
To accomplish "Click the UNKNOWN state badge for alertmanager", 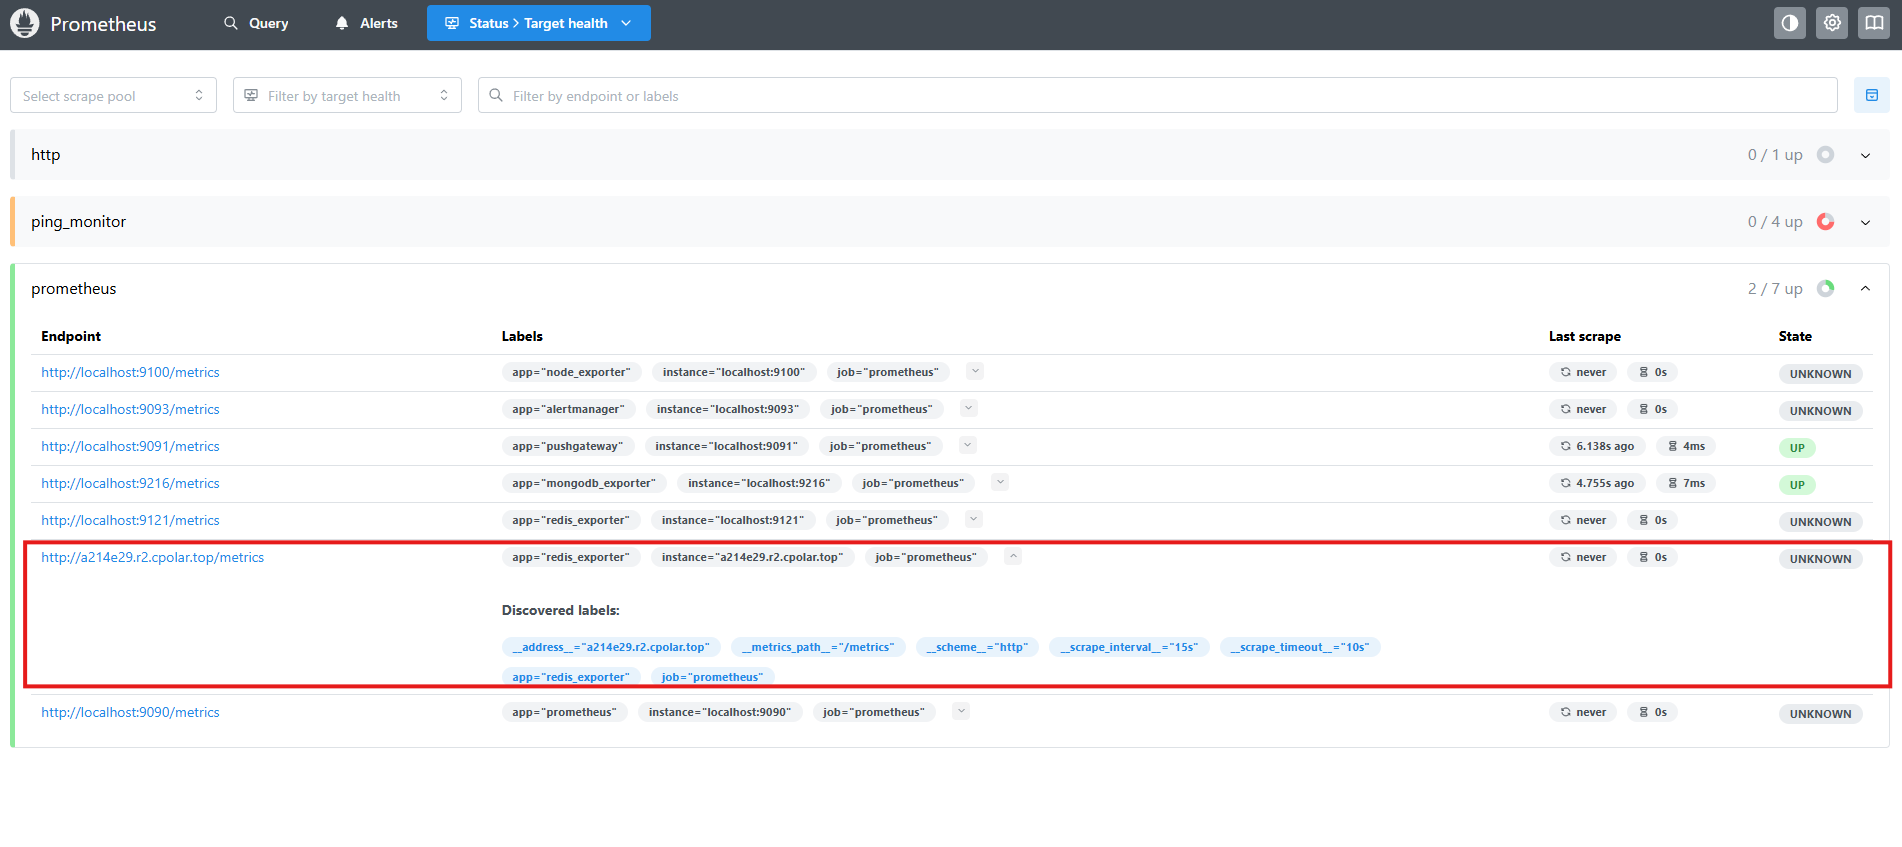I will pyautogui.click(x=1820, y=411).
